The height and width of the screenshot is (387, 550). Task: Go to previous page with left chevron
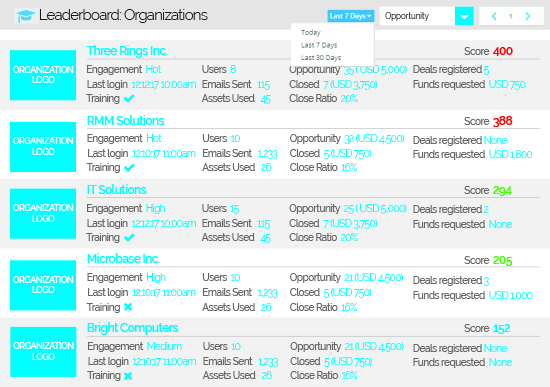494,16
